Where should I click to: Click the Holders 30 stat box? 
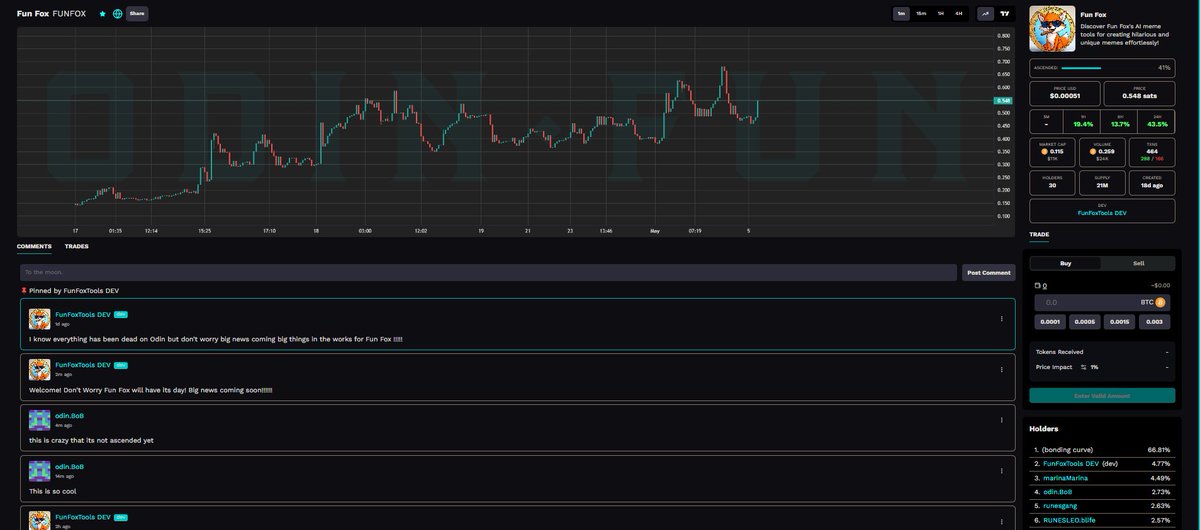coord(1052,182)
